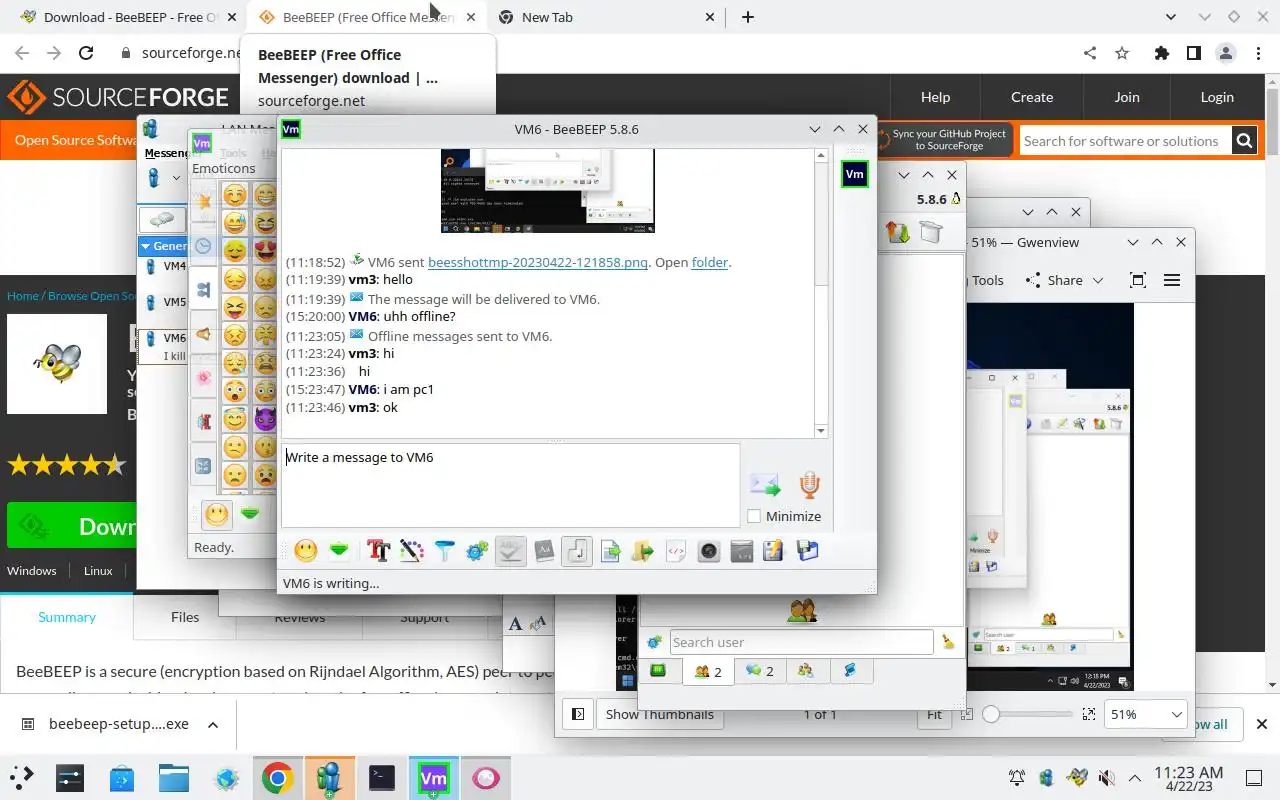
Task: Open the Summary tab on SourceForge
Action: [67, 617]
